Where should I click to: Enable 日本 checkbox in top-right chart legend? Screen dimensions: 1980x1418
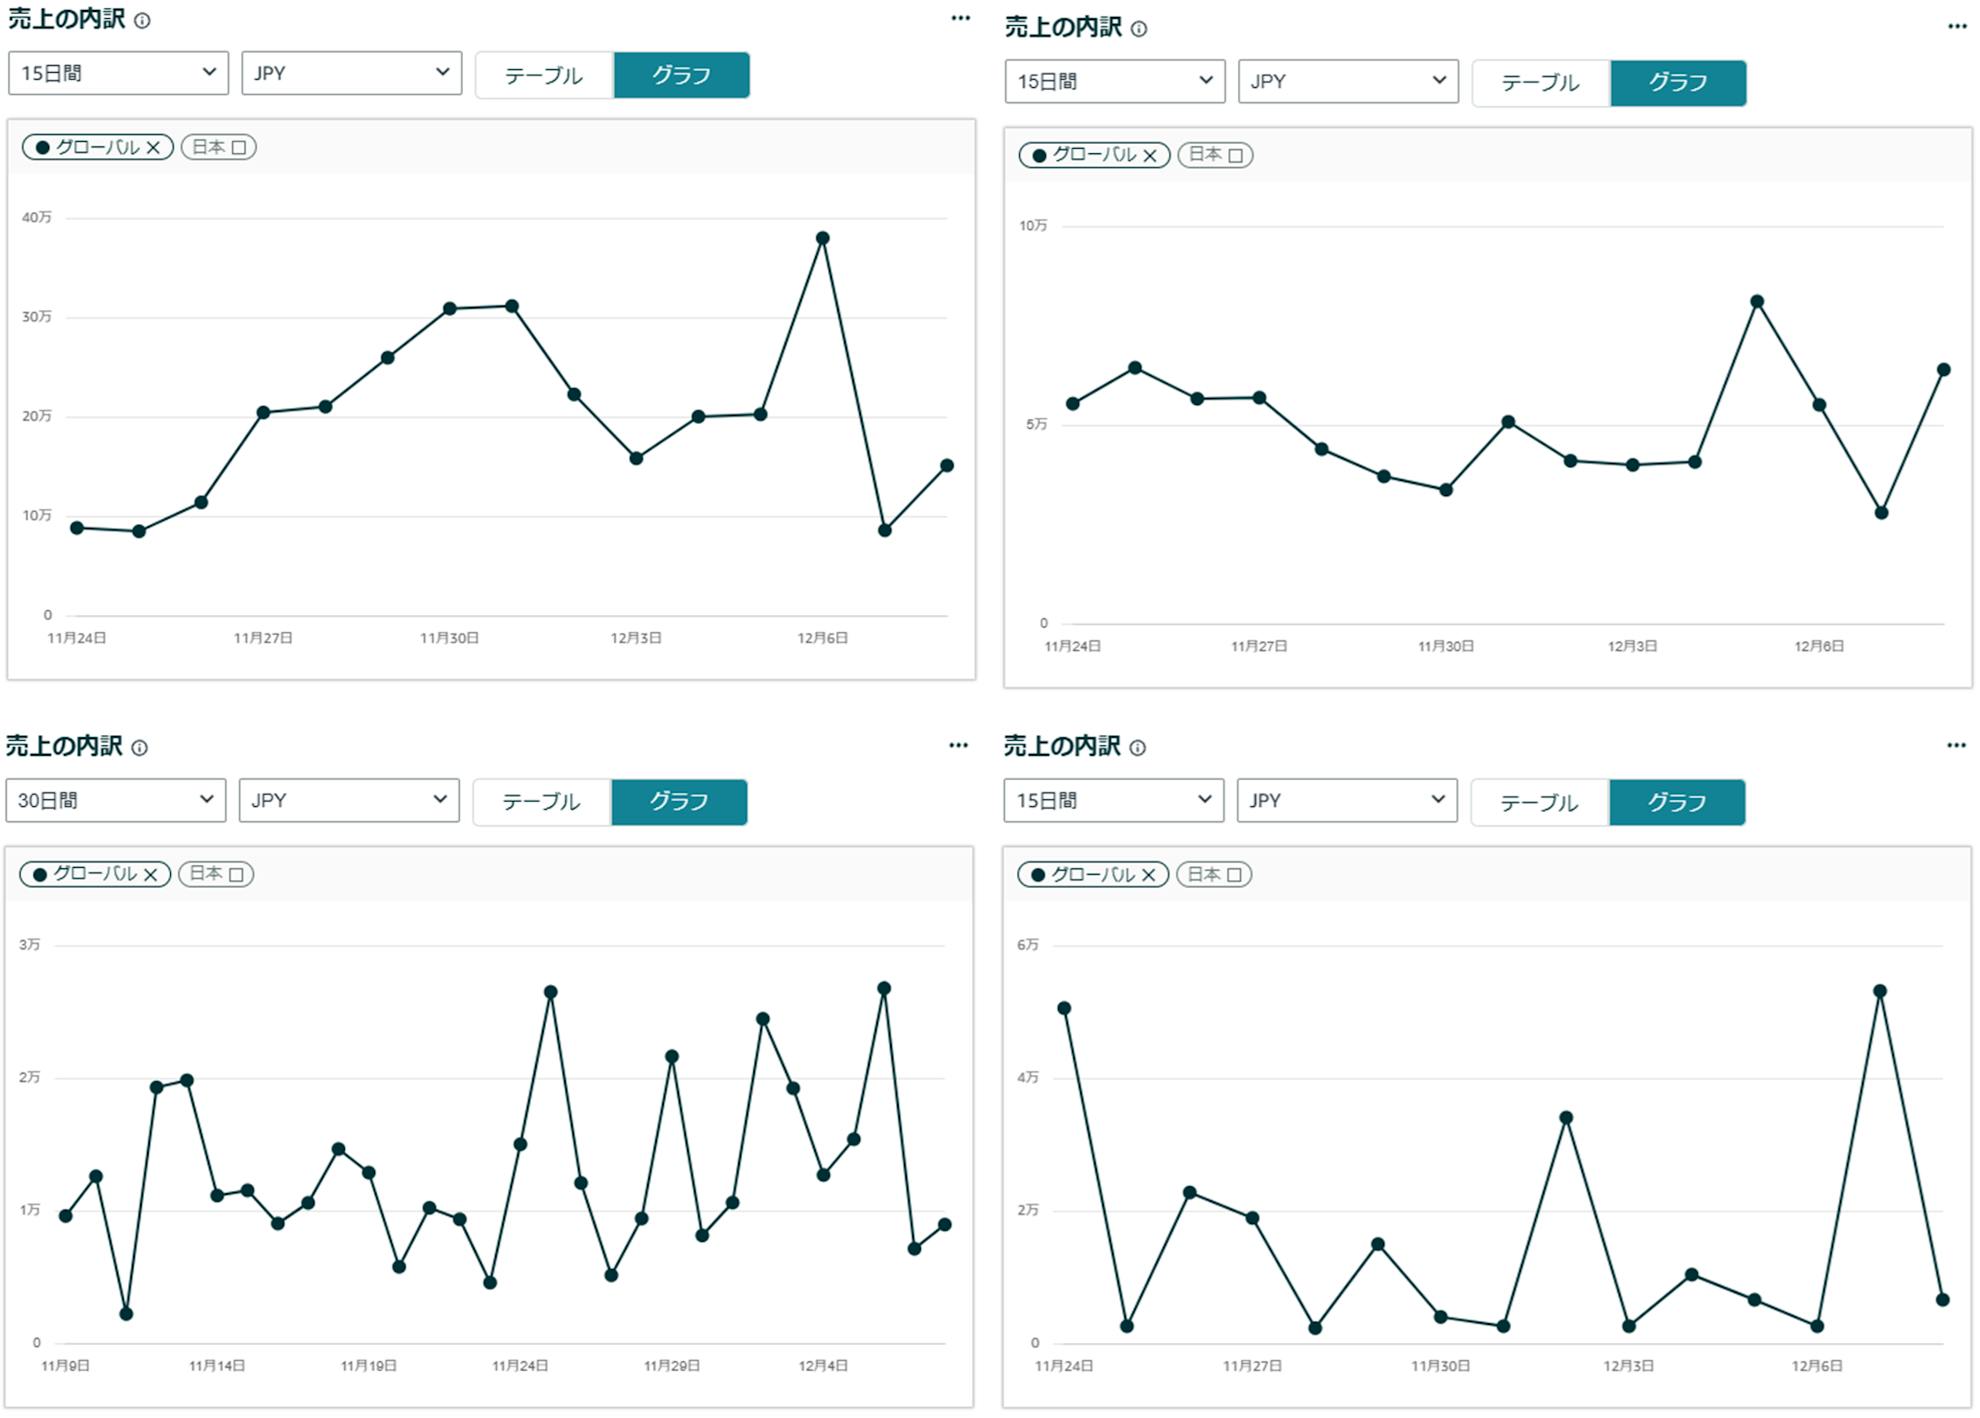[1236, 156]
